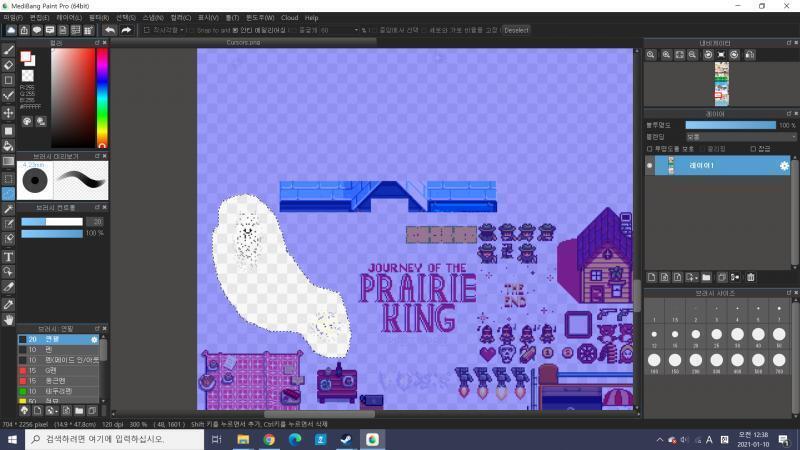800x450 pixels.
Task: Open the 필터(R) Filter menu
Action: coord(99,18)
